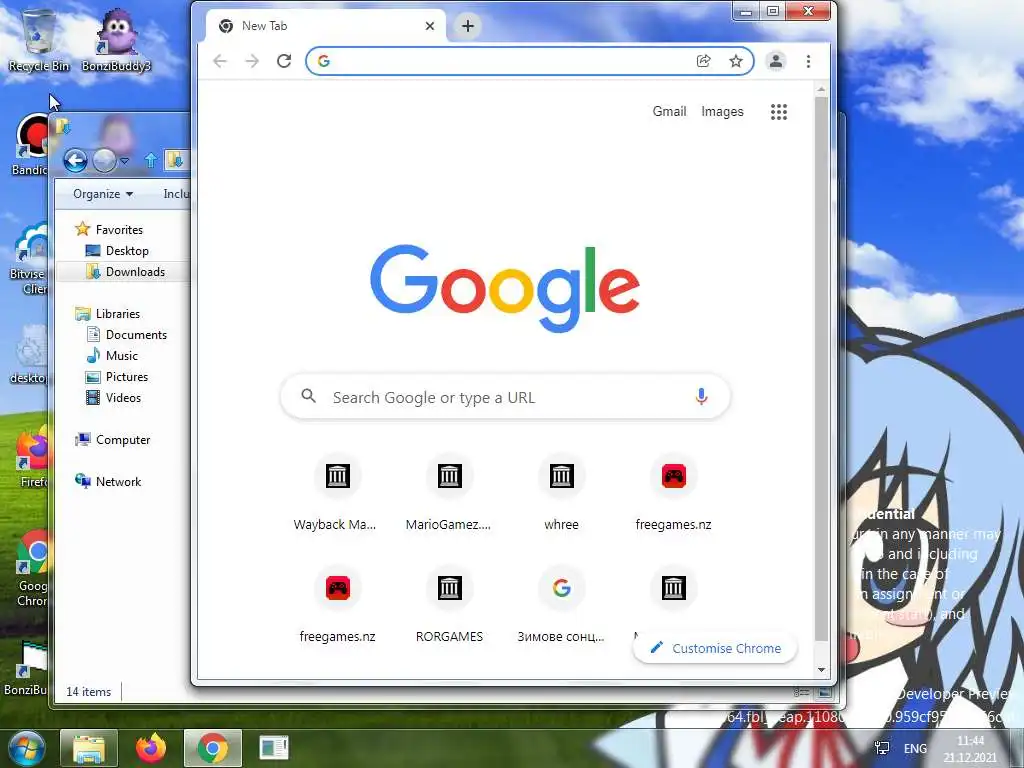Open the Wayback Ma... shortcut
Screen dimensions: 1024x768
pyautogui.click(x=337, y=494)
